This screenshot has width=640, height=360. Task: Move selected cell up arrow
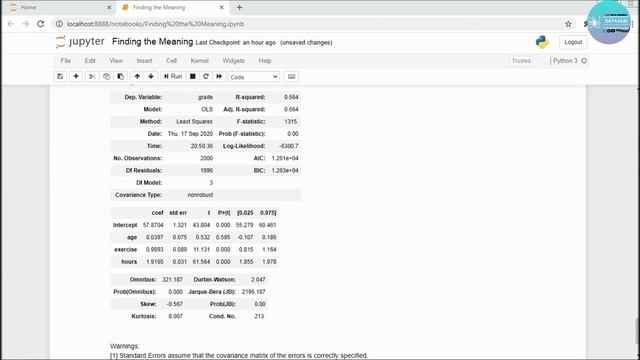point(137,76)
